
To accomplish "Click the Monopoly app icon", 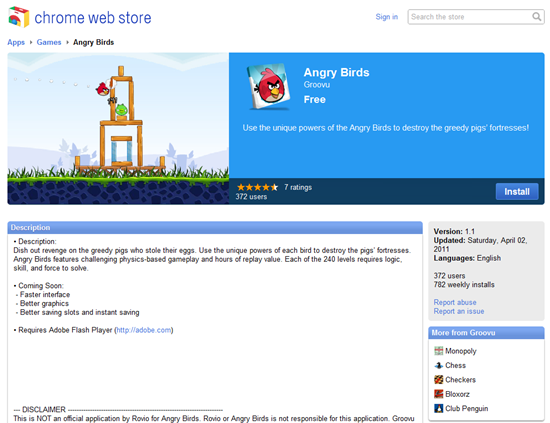I will tap(438, 351).
